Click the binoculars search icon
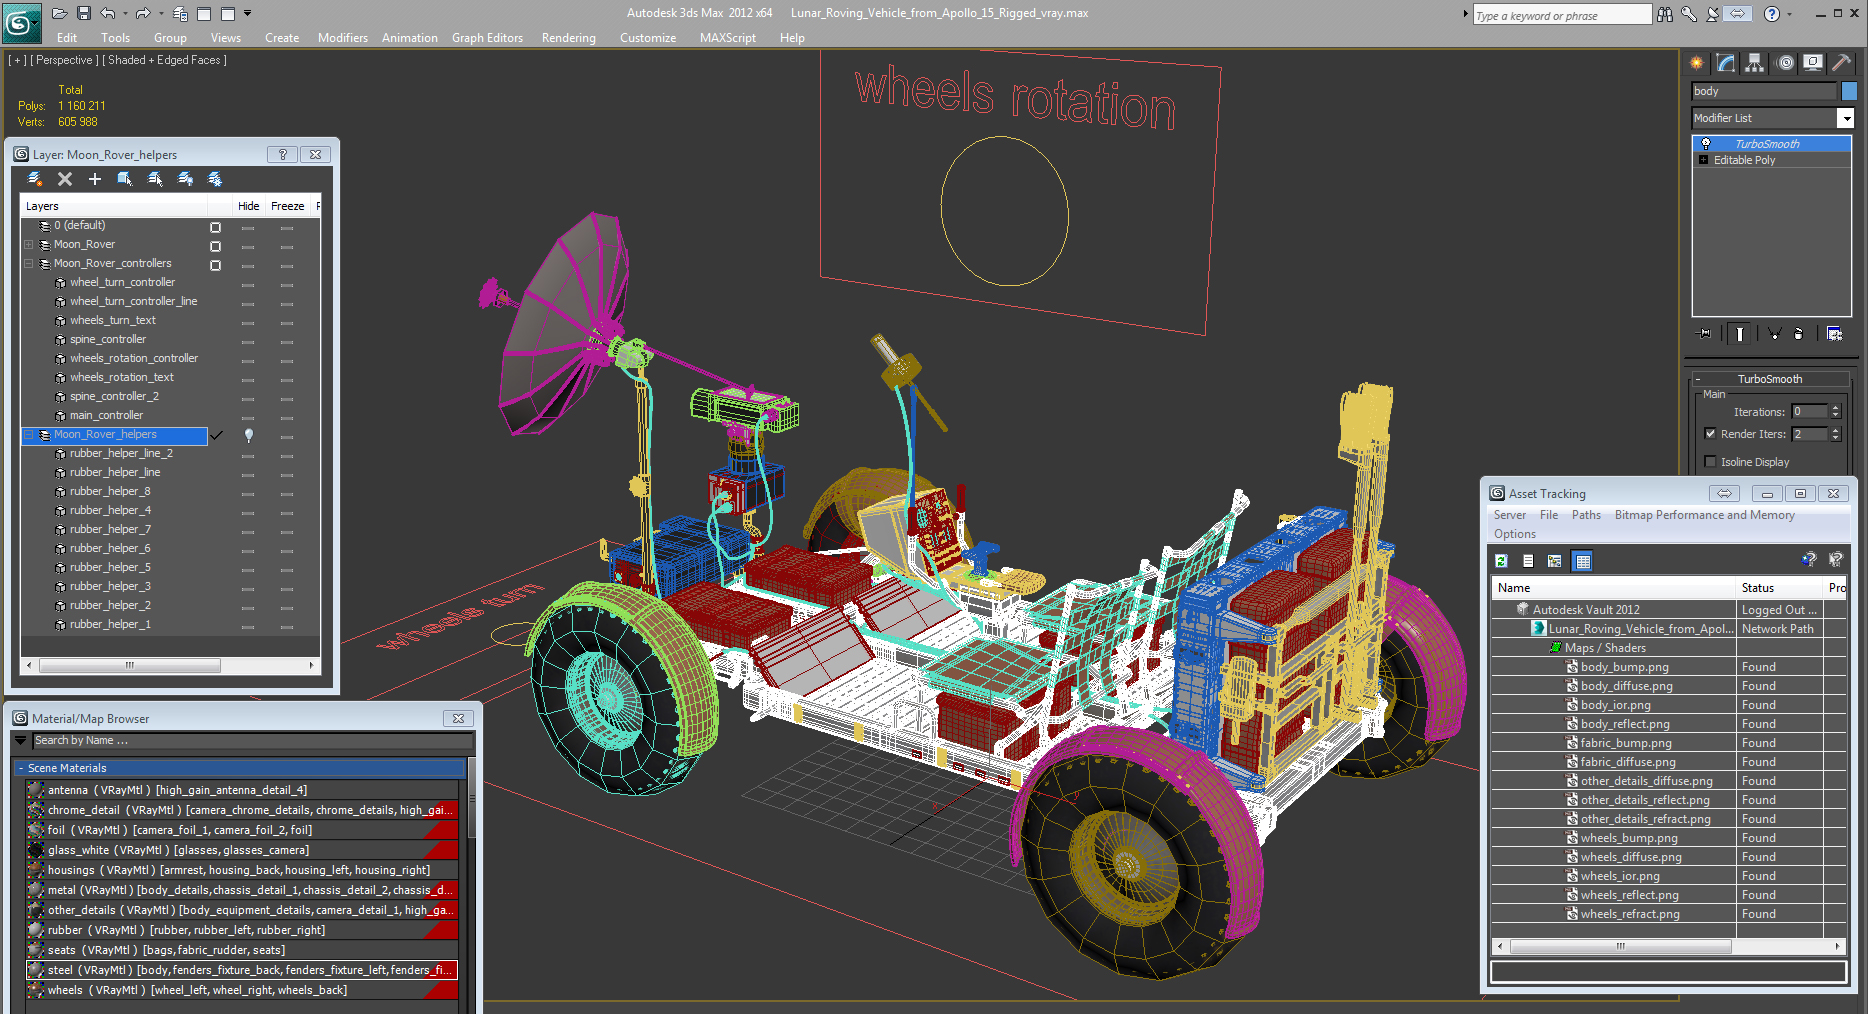Screen dimensions: 1868x1014 pyautogui.click(x=1665, y=14)
